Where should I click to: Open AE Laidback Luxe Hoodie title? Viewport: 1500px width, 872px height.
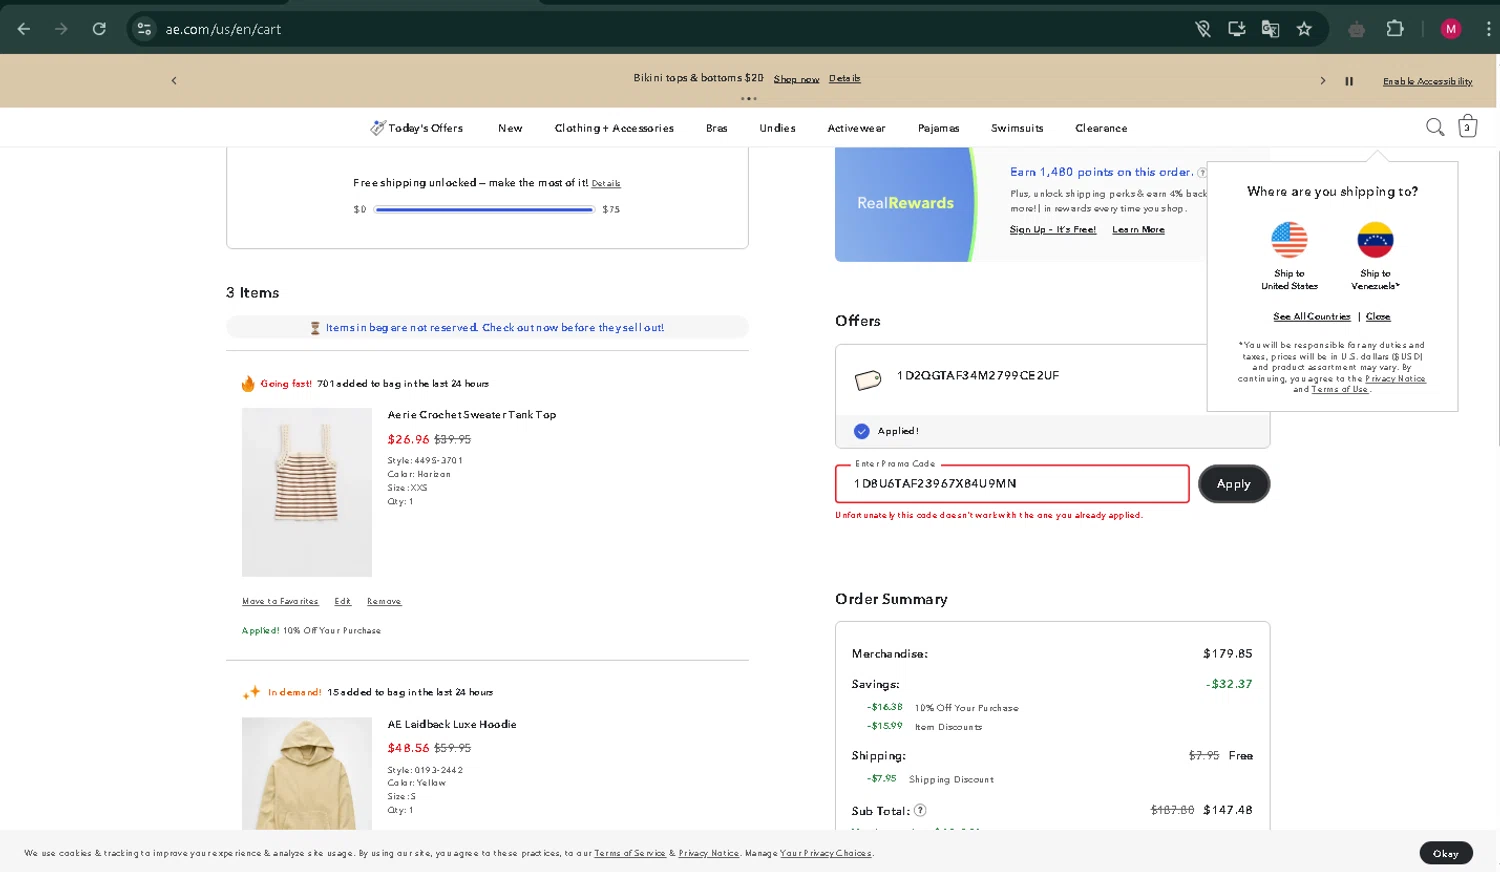tap(452, 724)
